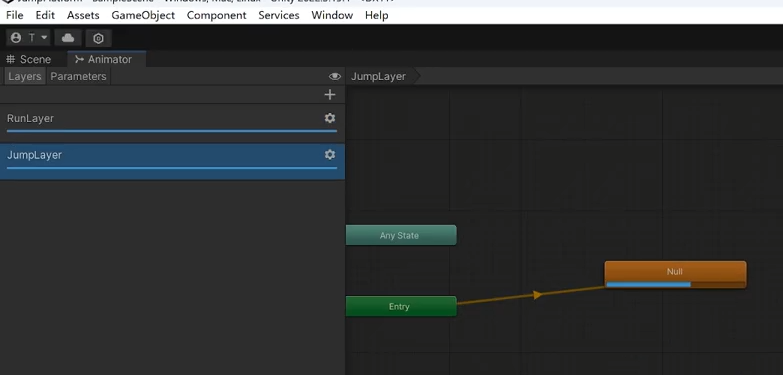Toggle the eye visibility icon in Animator

[x=335, y=76]
